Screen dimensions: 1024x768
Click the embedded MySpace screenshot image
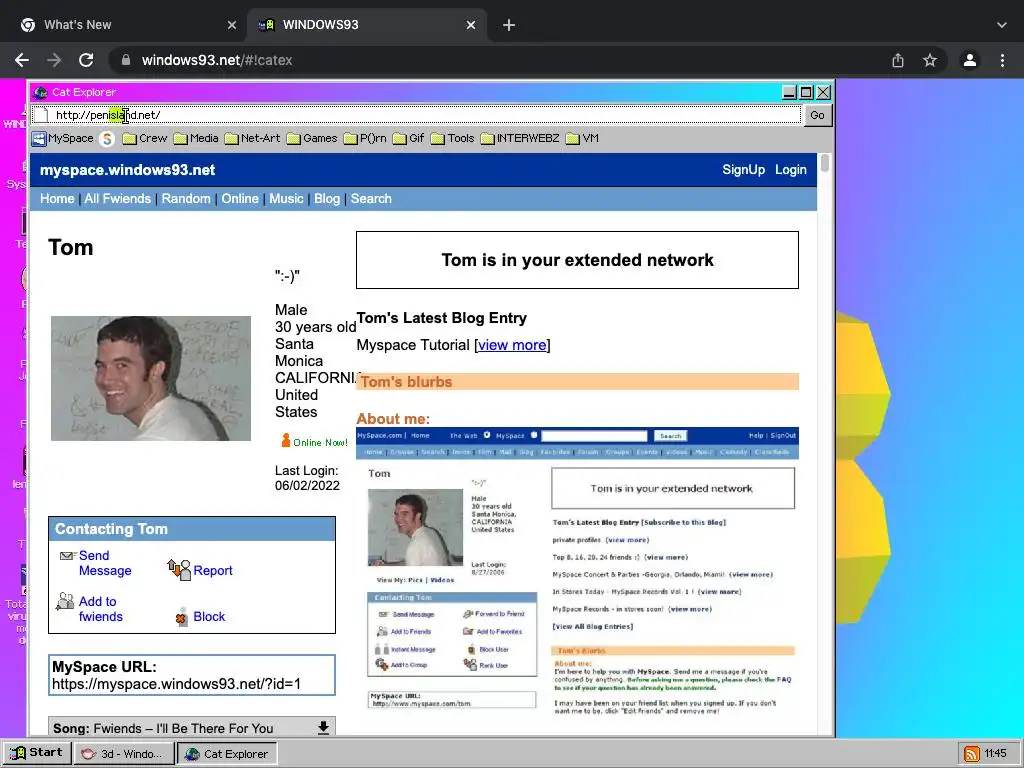[577, 575]
